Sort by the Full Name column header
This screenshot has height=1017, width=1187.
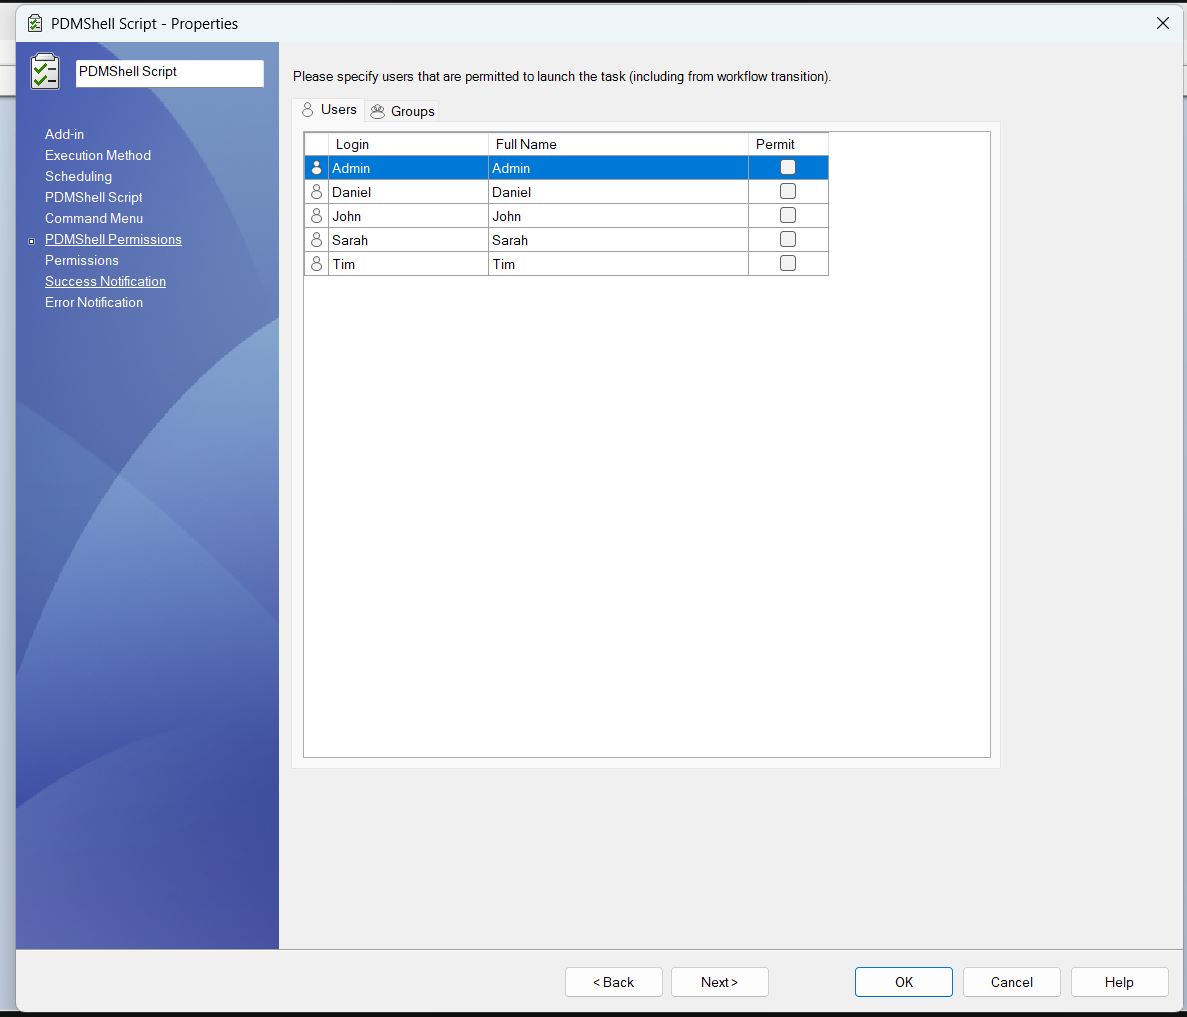pos(618,144)
